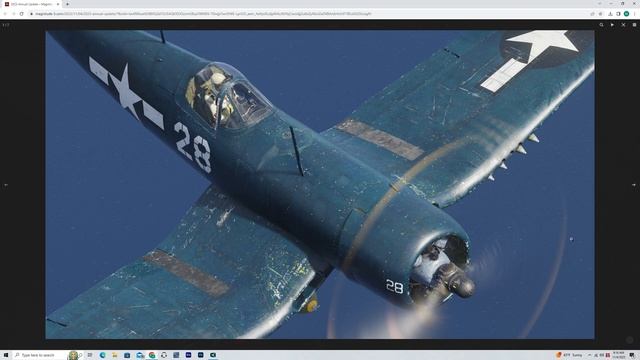Open the taskbar clock and date

pos(619,355)
